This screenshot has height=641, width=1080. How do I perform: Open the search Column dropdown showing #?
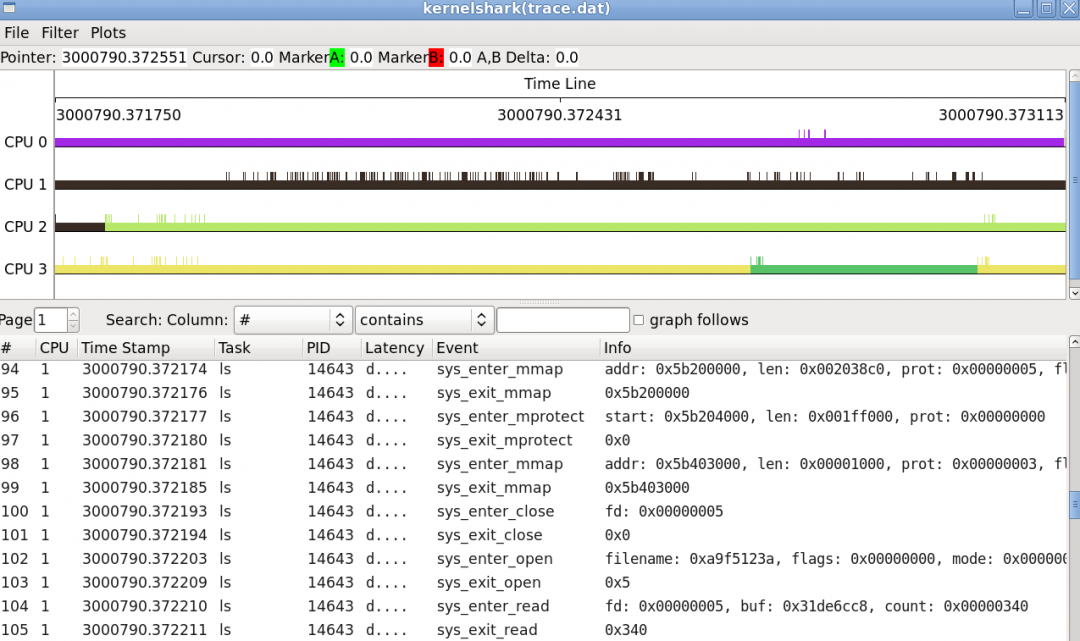pos(292,319)
